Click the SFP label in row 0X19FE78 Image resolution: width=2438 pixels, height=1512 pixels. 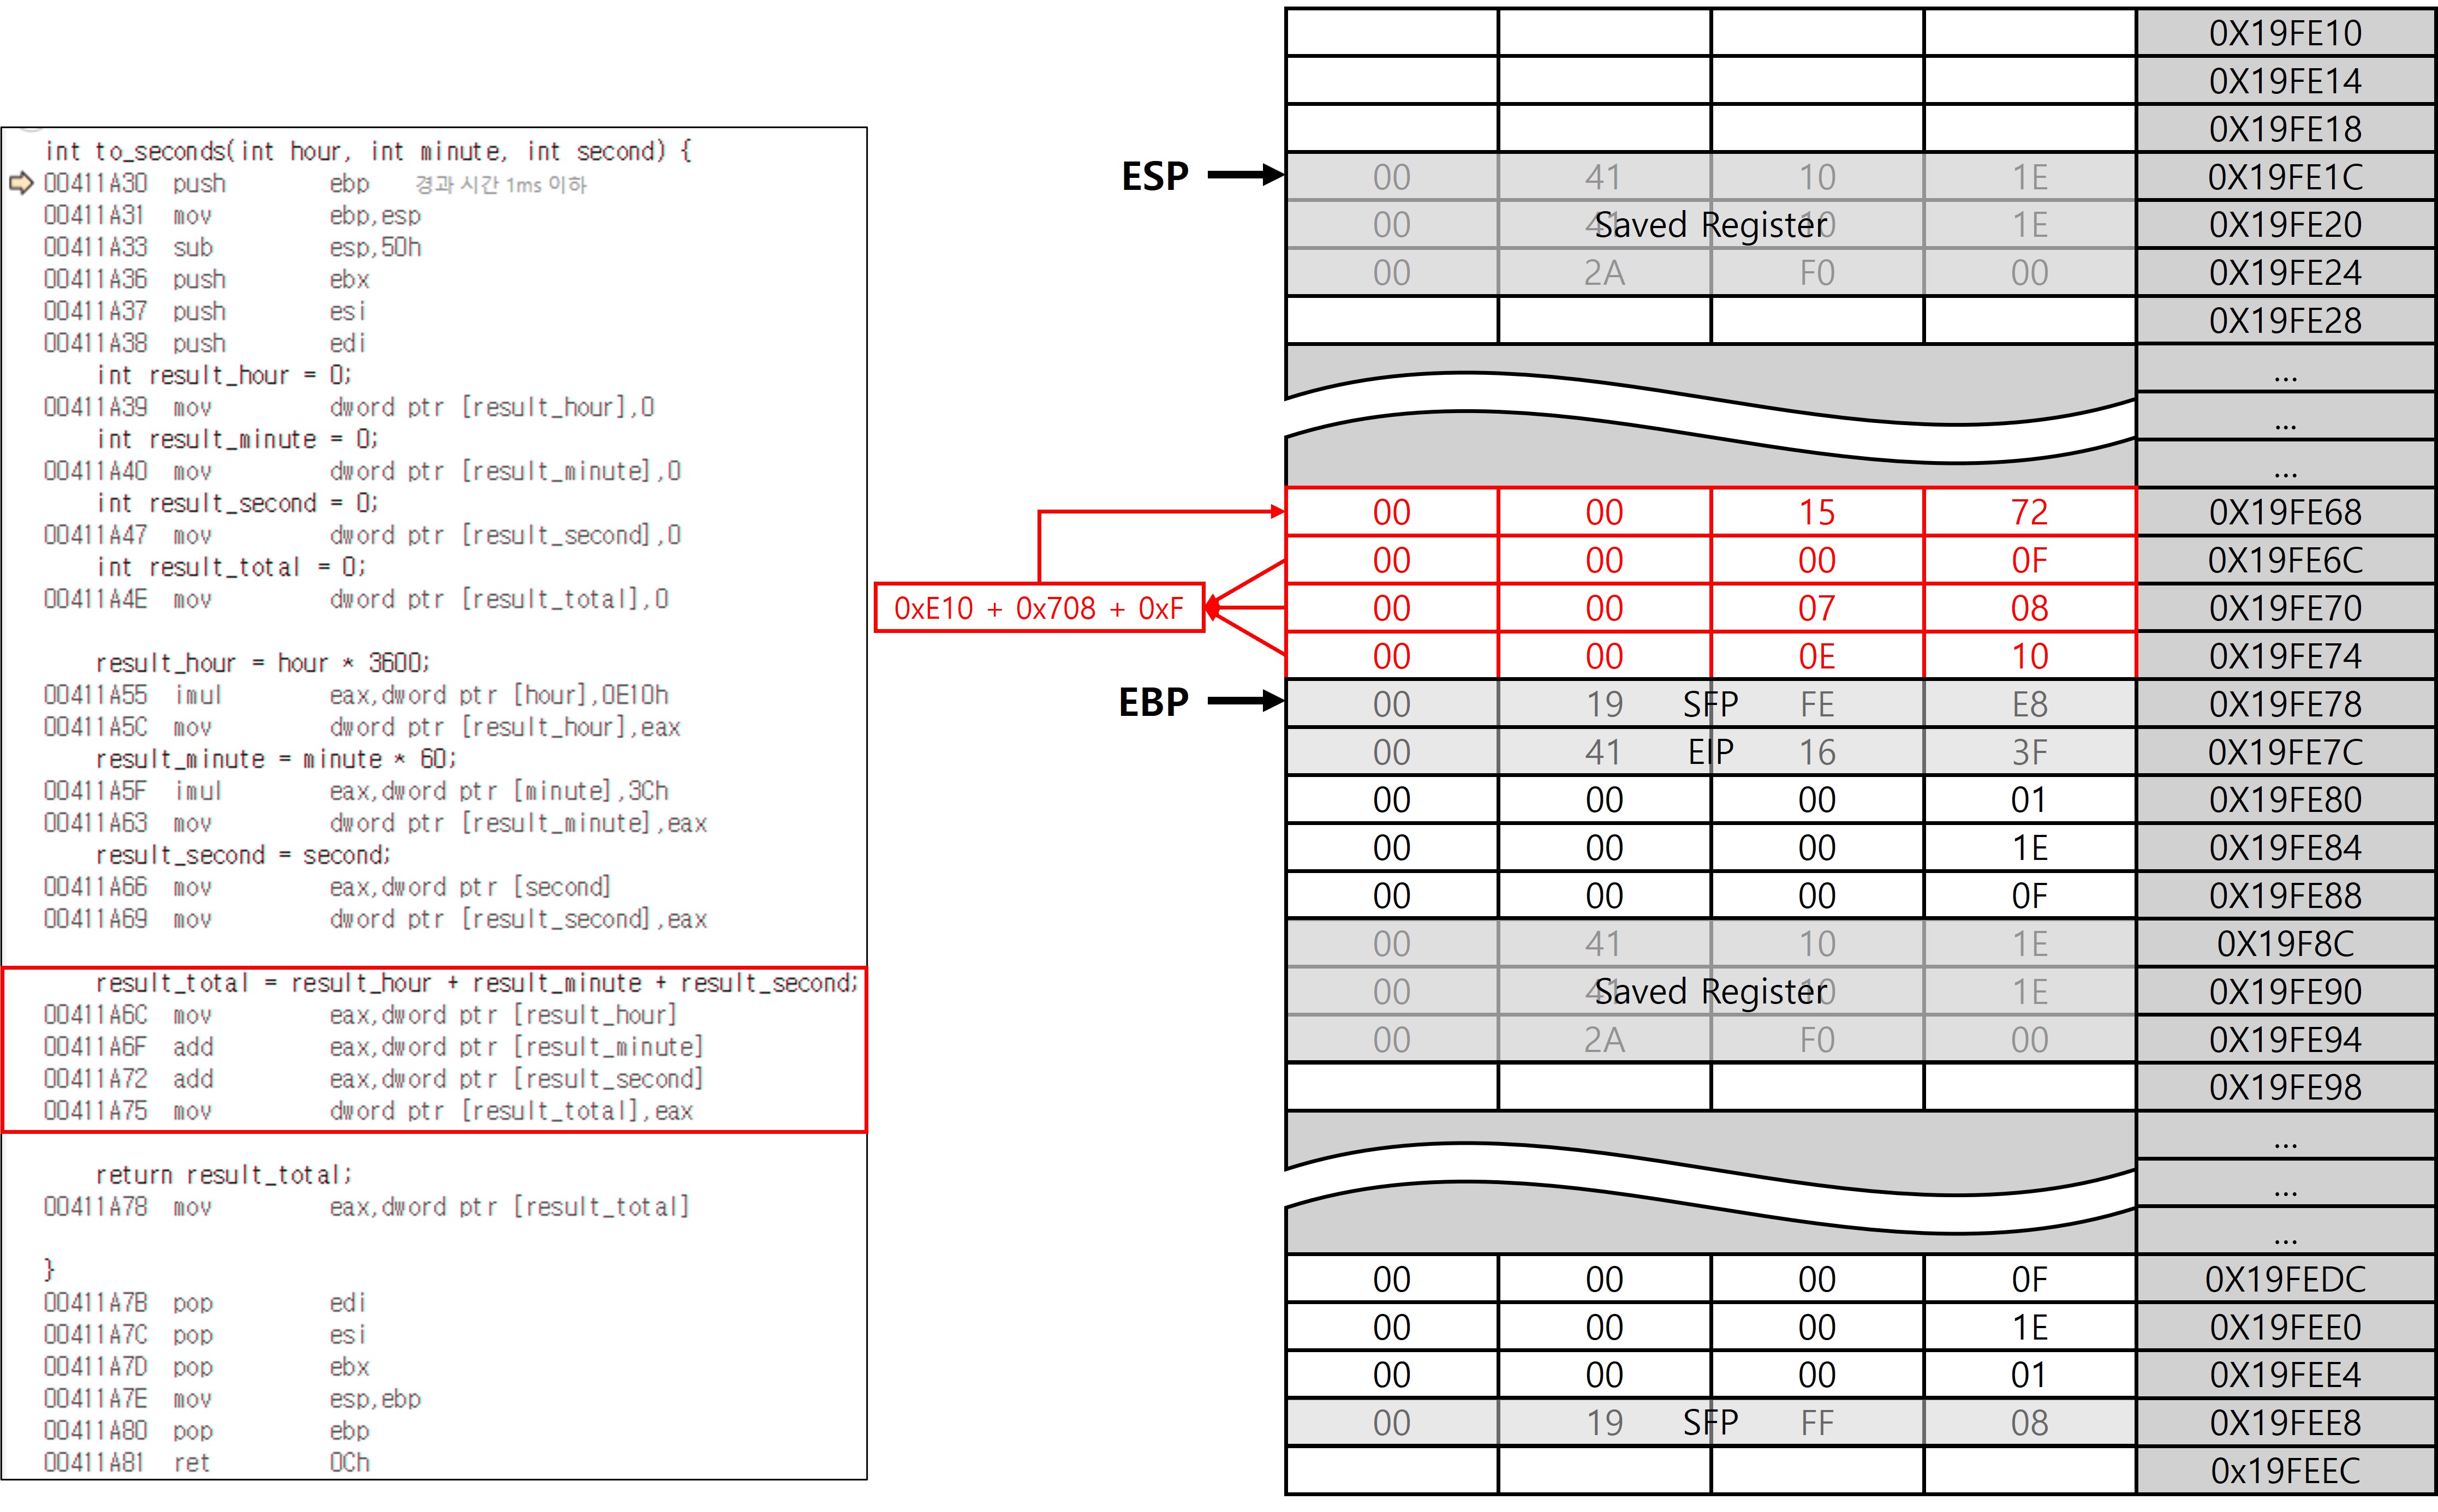coord(1710,704)
